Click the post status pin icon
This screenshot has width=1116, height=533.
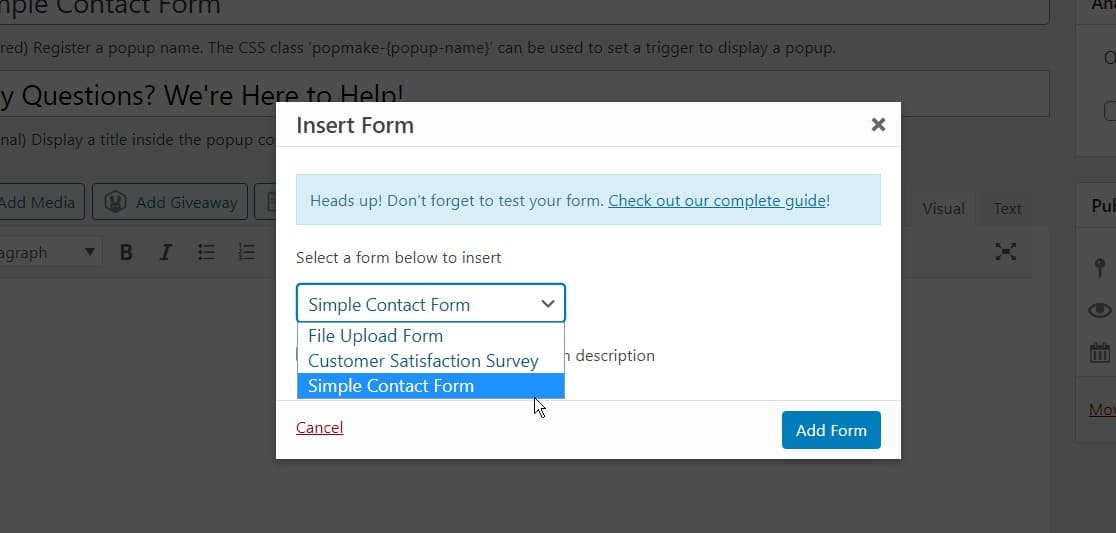[x=1100, y=268]
